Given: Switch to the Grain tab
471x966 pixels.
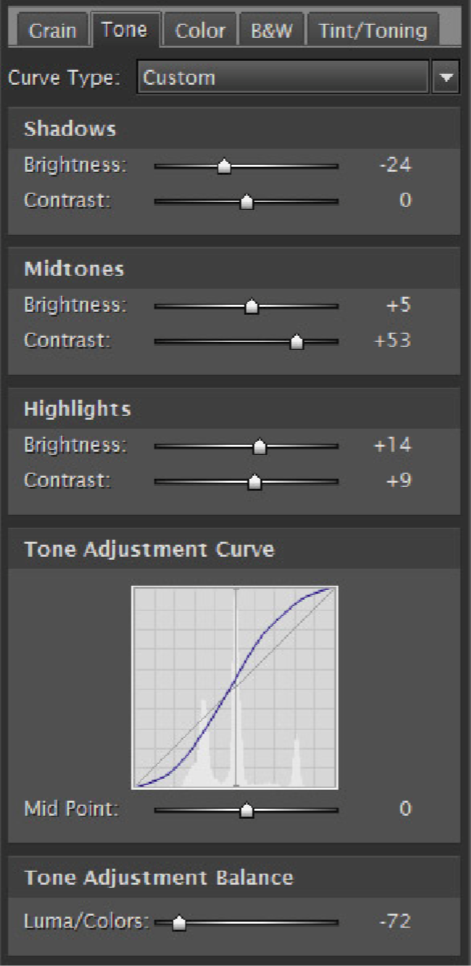Looking at the screenshot, I should (52, 31).
